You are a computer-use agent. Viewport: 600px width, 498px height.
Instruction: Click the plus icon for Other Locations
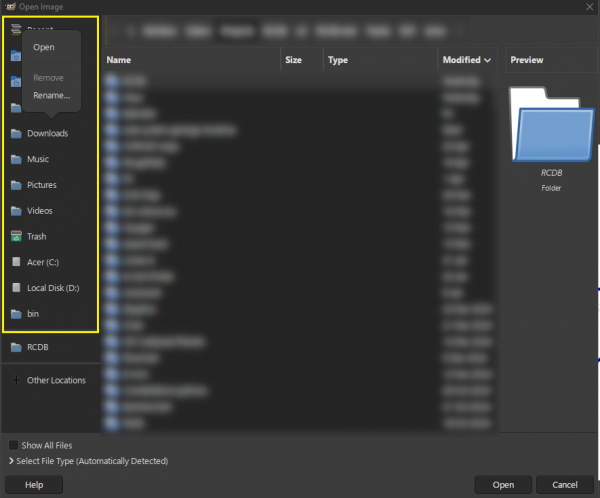click(16, 380)
